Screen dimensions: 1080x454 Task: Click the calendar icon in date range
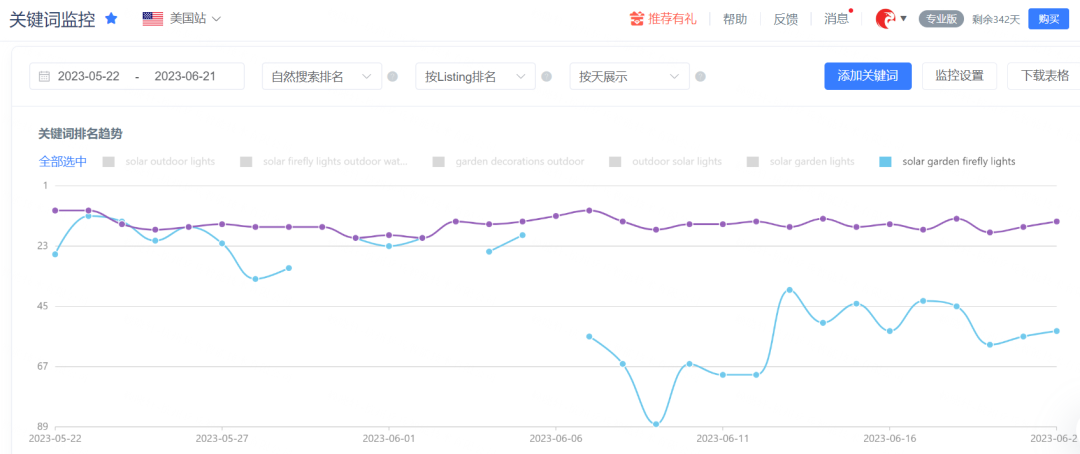click(44, 76)
